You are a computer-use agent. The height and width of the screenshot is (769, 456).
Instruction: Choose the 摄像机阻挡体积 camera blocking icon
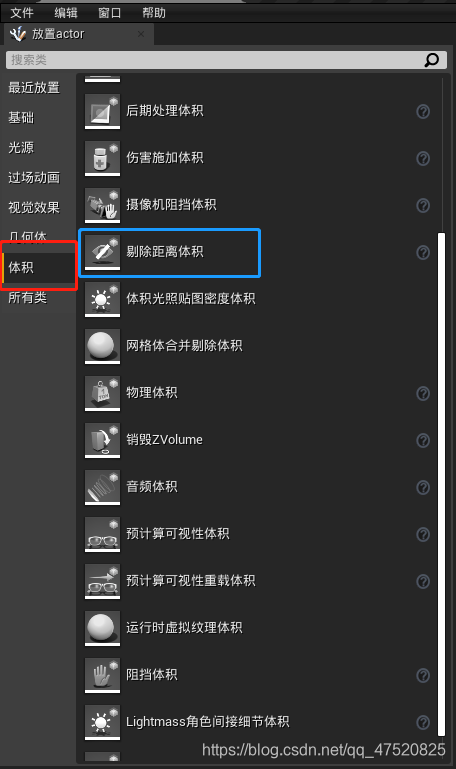[x=102, y=205]
